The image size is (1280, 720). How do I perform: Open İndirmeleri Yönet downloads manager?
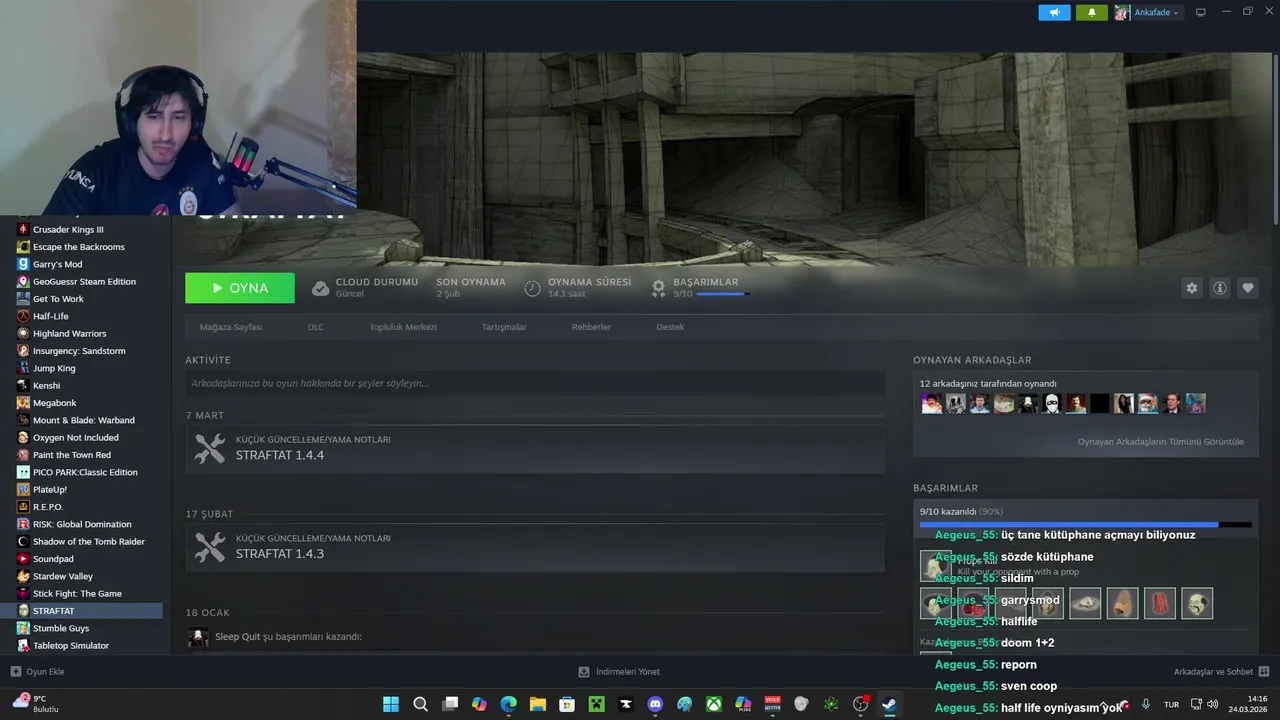tap(619, 672)
